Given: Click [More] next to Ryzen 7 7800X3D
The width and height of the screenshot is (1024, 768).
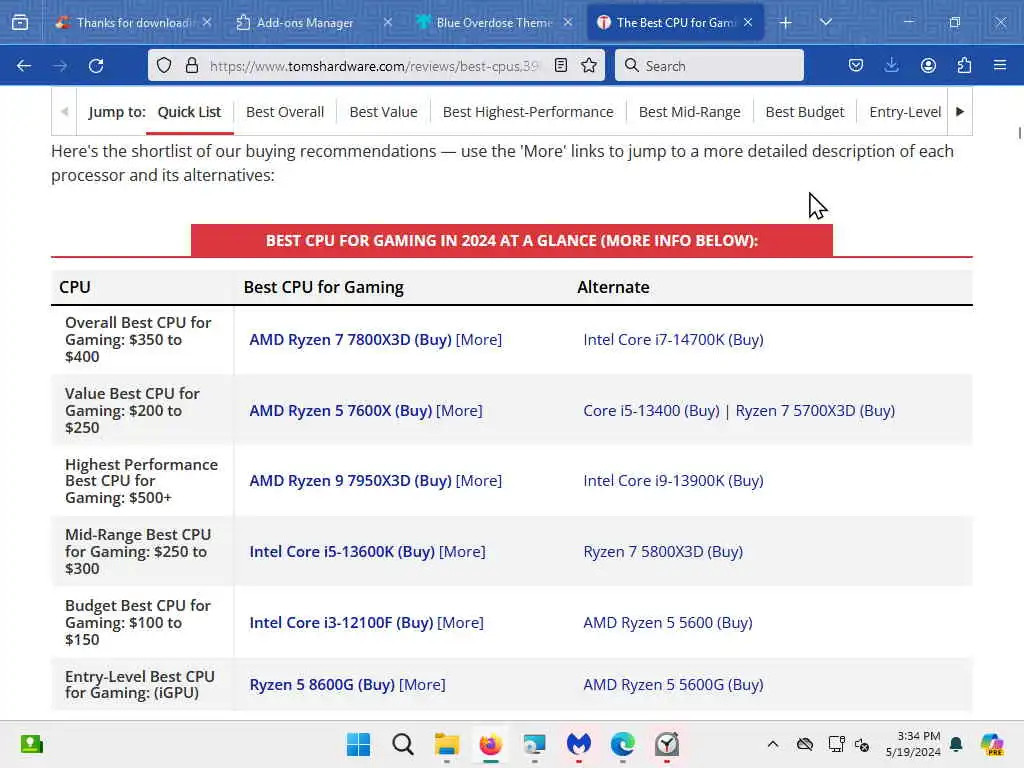Looking at the screenshot, I should 479,340.
